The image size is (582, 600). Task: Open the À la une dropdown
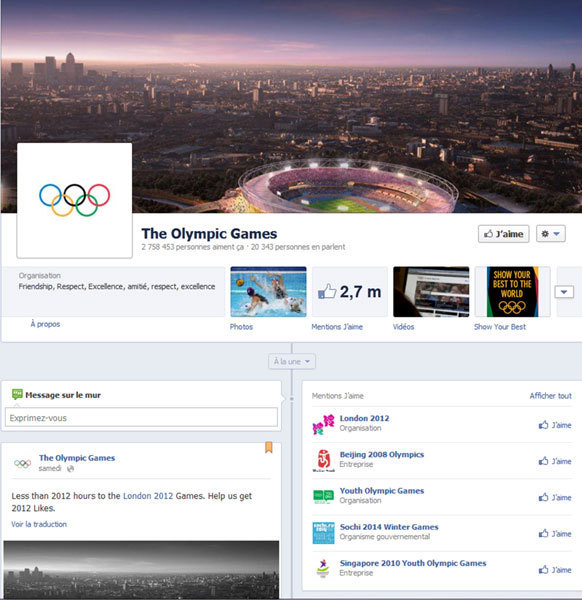click(x=292, y=361)
